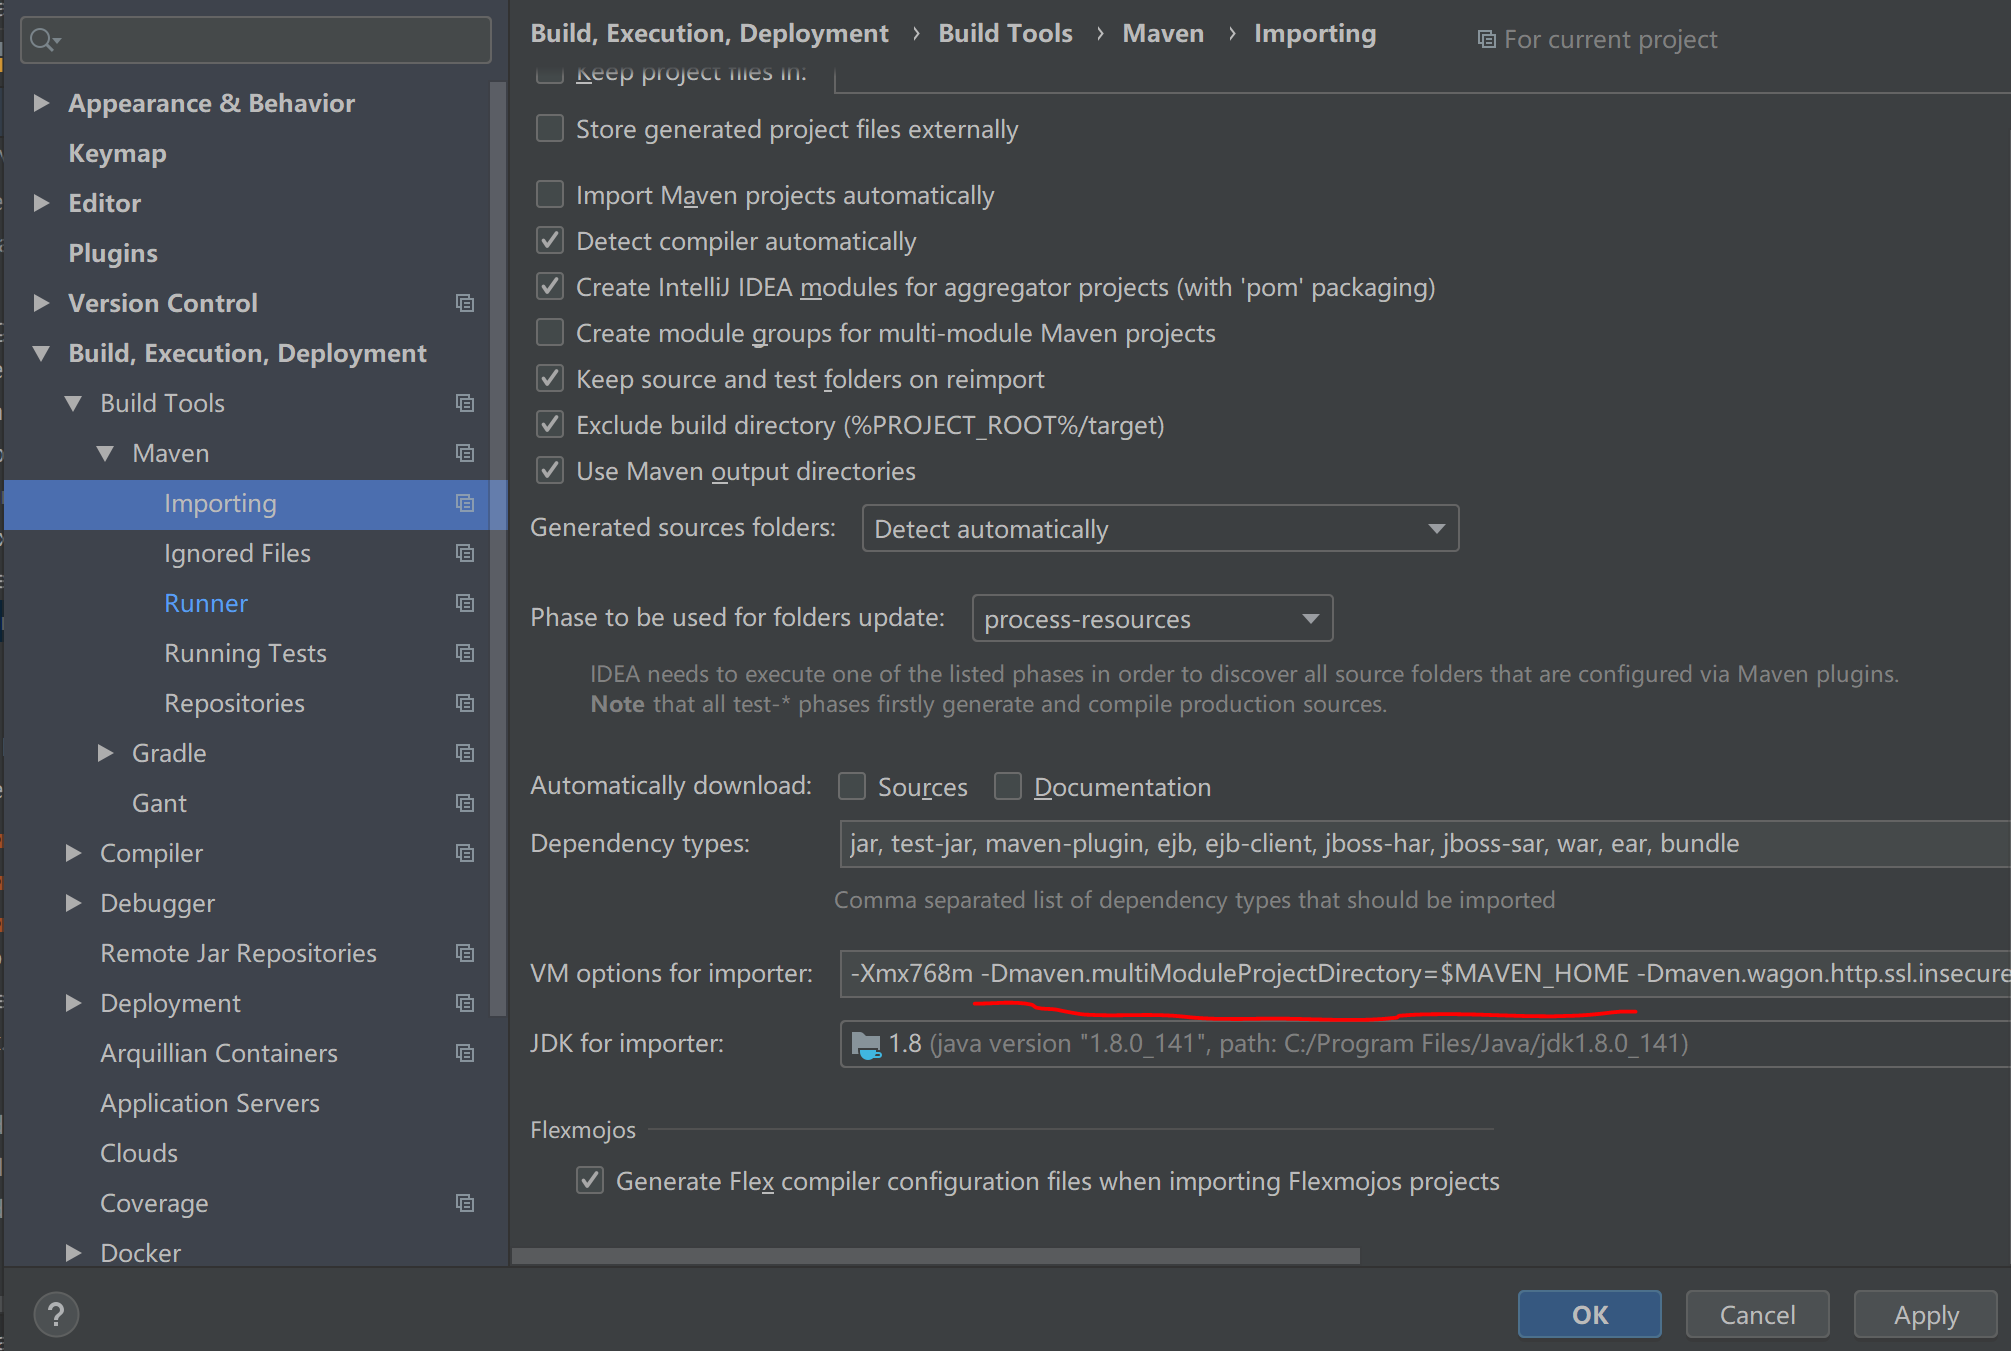Click the JDK folder icon in importer field
2011x1351 pixels.
point(865,1045)
